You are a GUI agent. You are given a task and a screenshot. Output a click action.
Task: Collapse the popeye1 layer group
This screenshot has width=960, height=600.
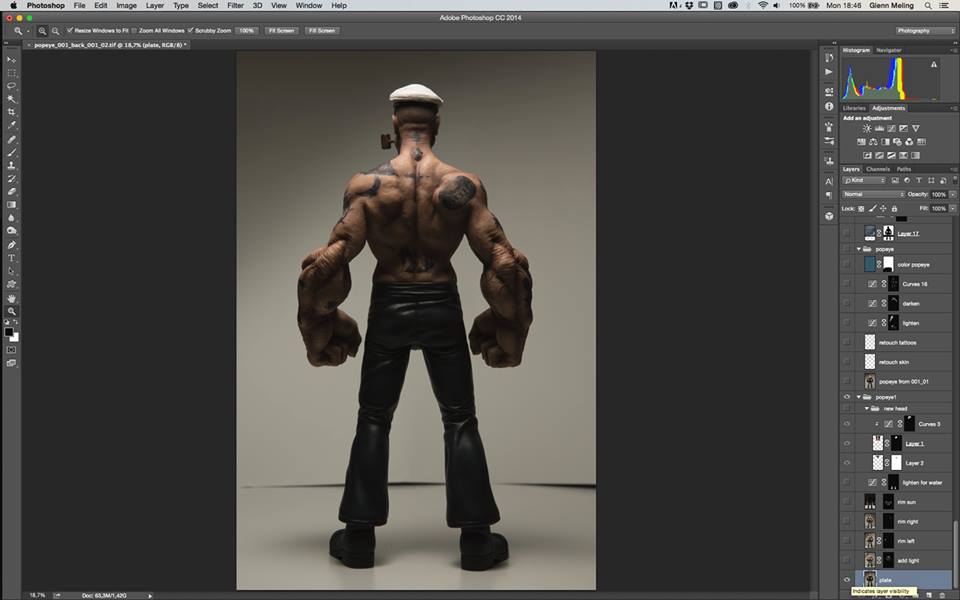click(x=859, y=397)
